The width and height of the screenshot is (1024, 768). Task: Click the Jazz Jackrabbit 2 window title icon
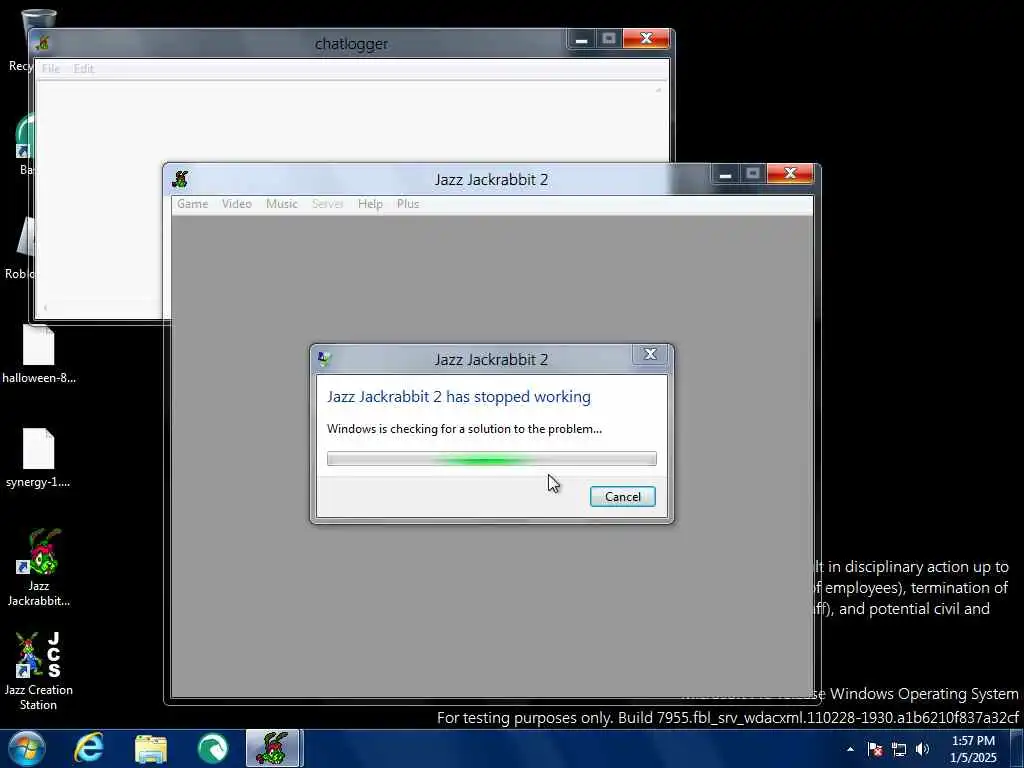(181, 179)
